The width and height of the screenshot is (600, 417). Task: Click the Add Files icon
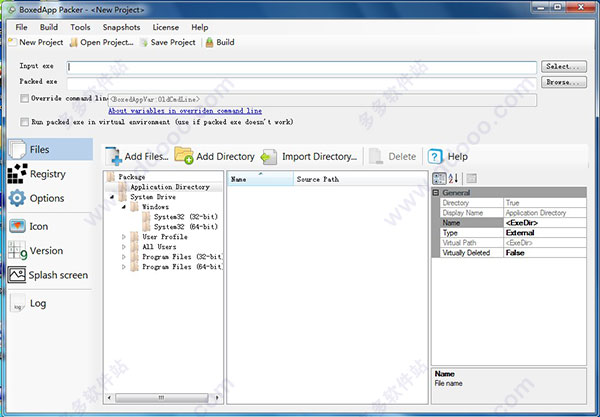(113, 156)
